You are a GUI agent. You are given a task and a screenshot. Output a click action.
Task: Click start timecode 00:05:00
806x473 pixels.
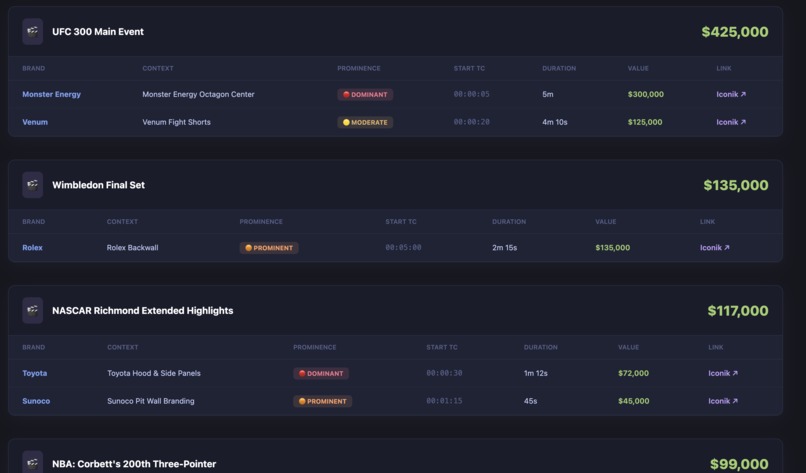pyautogui.click(x=403, y=247)
